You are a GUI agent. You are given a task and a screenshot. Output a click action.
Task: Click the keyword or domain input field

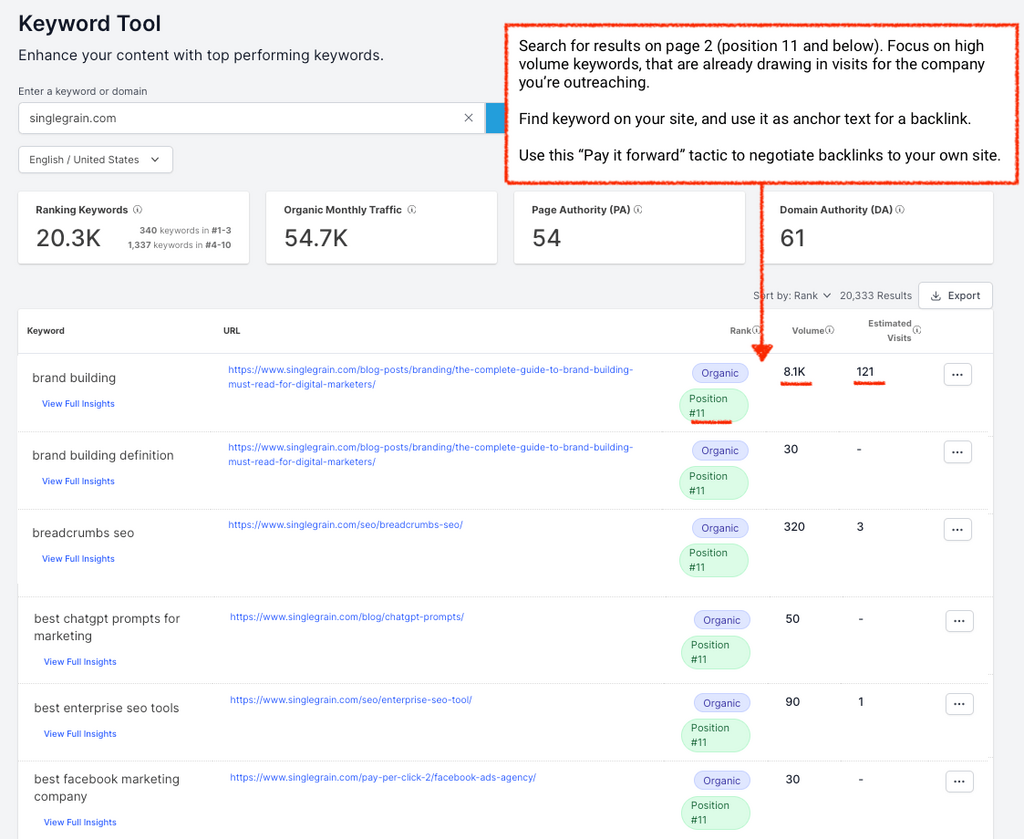pos(240,118)
